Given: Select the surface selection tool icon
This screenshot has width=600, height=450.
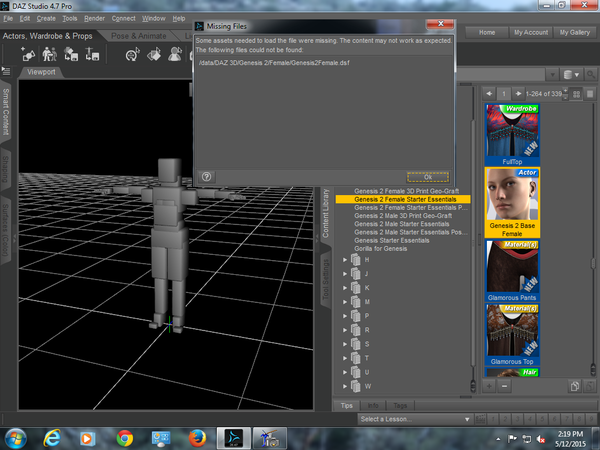Looking at the screenshot, I should coord(154,54).
